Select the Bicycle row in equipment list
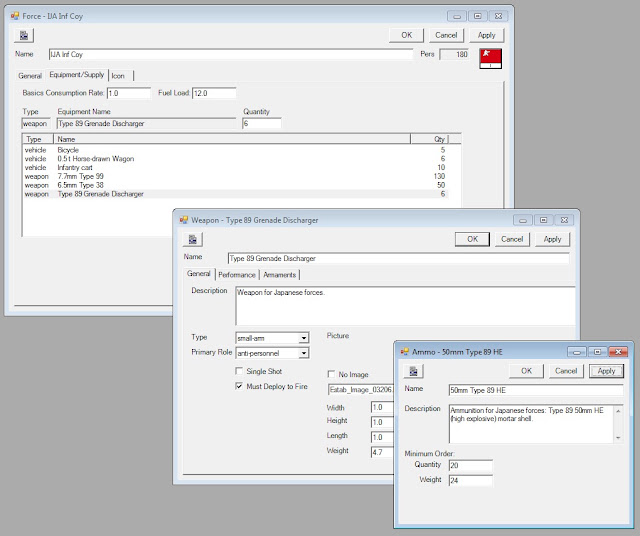The height and width of the screenshot is (536, 640). (236, 150)
